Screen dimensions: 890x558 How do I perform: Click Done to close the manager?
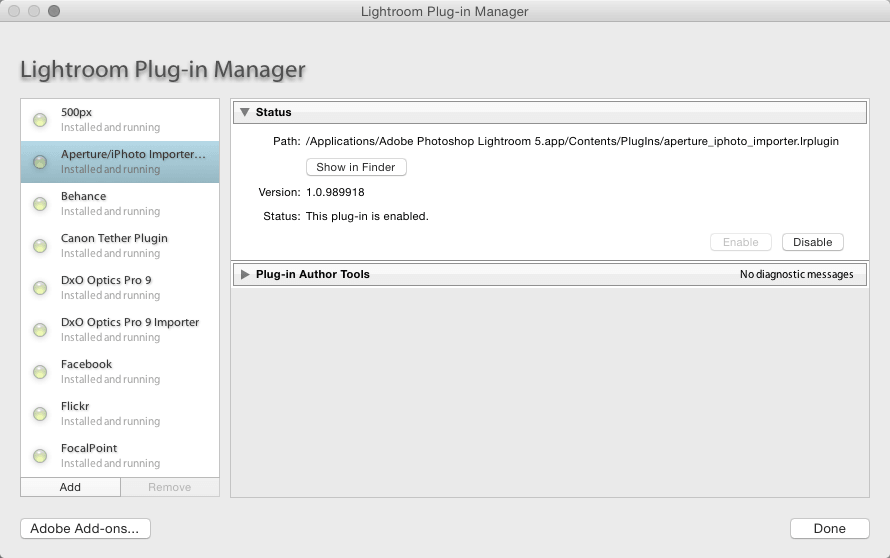pos(829,528)
